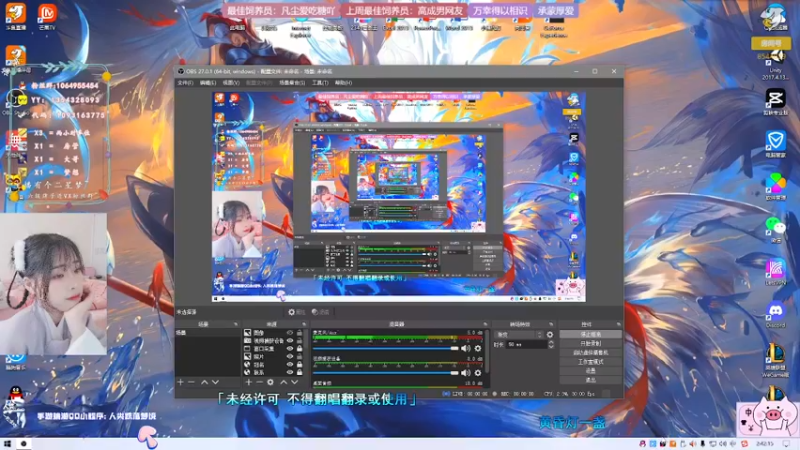The width and height of the screenshot is (800, 450).
Task: Pop out the sources dock panel
Action: 304,324
